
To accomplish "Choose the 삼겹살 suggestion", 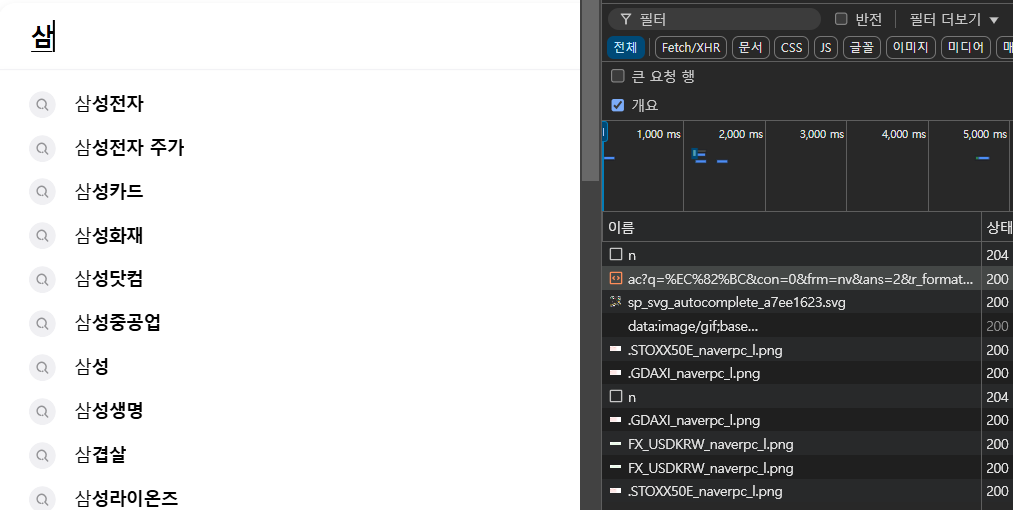I will click(x=100, y=455).
